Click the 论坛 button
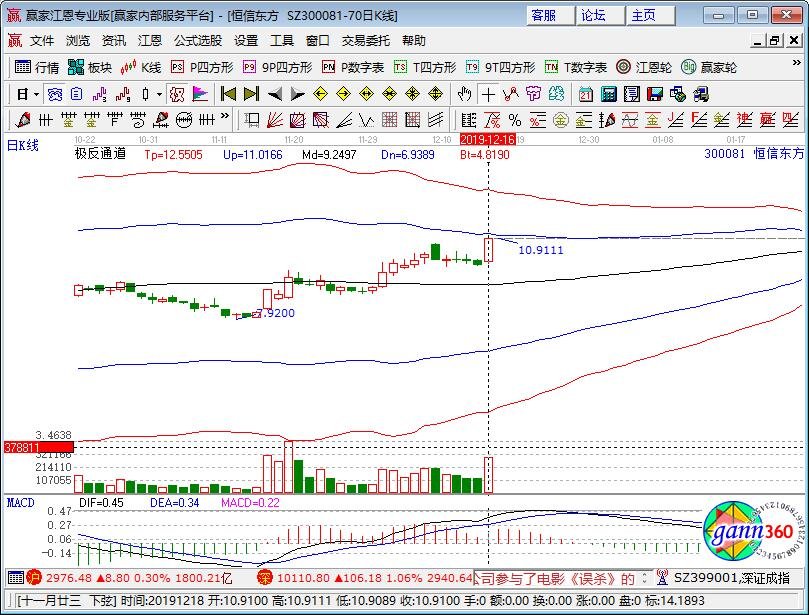809x615 pixels. tap(601, 15)
